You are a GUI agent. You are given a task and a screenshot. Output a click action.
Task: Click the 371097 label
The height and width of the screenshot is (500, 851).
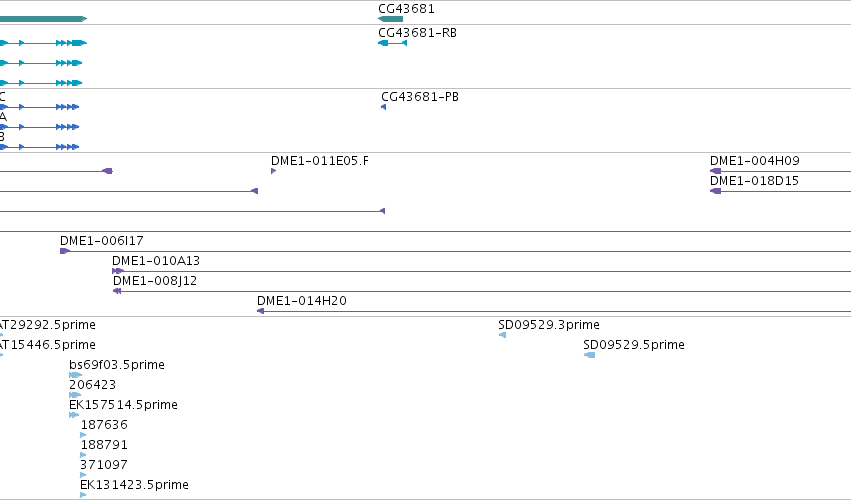[x=104, y=465]
